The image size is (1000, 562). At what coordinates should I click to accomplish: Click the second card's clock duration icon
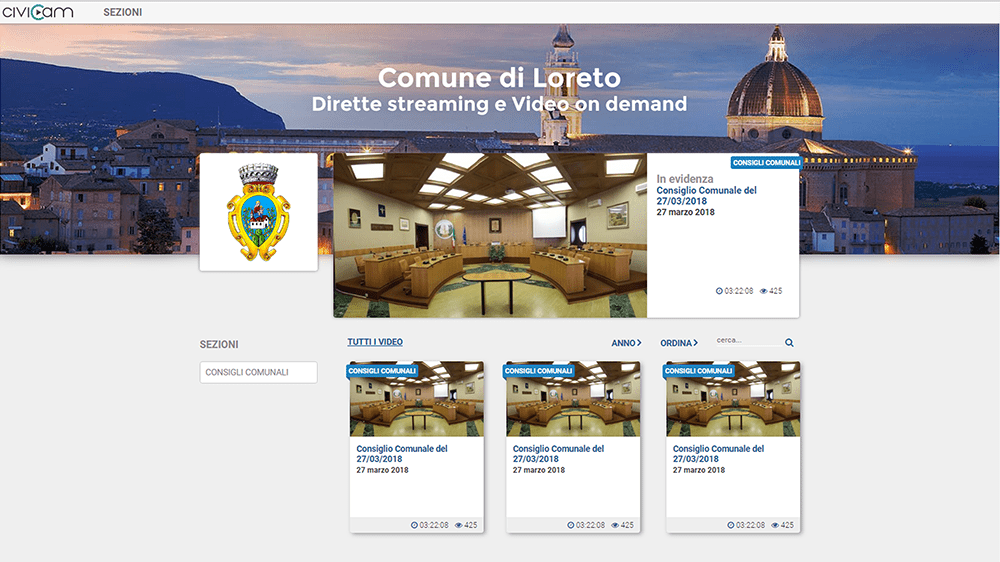point(571,525)
